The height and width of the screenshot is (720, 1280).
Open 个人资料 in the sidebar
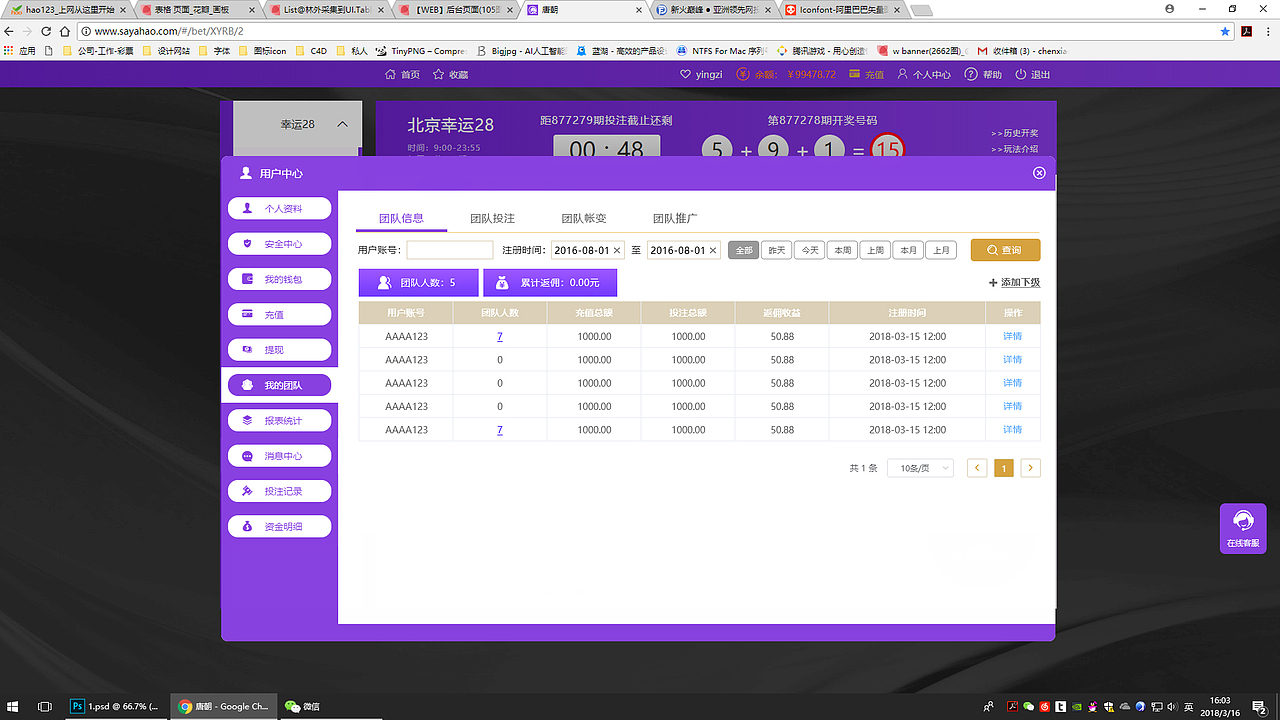[279, 208]
